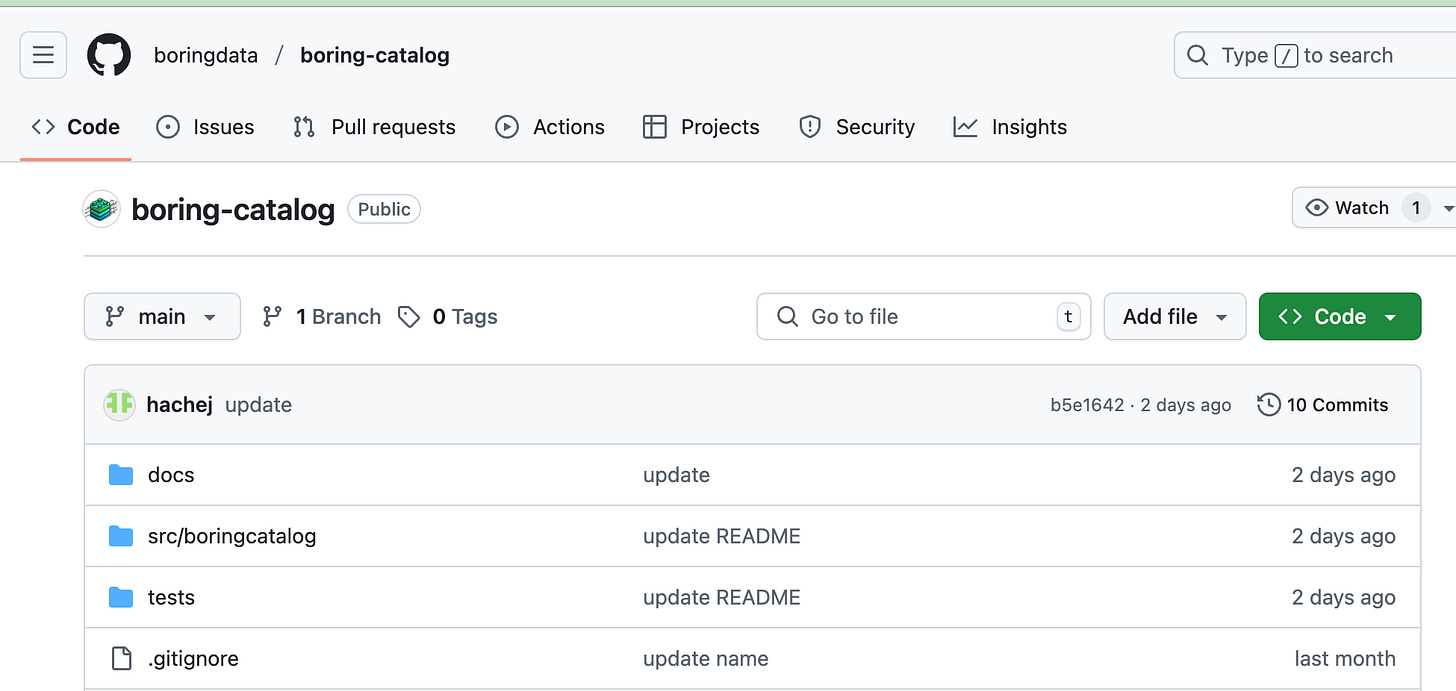Click the .gitignore file icon
The height and width of the screenshot is (691, 1456).
click(x=121, y=658)
